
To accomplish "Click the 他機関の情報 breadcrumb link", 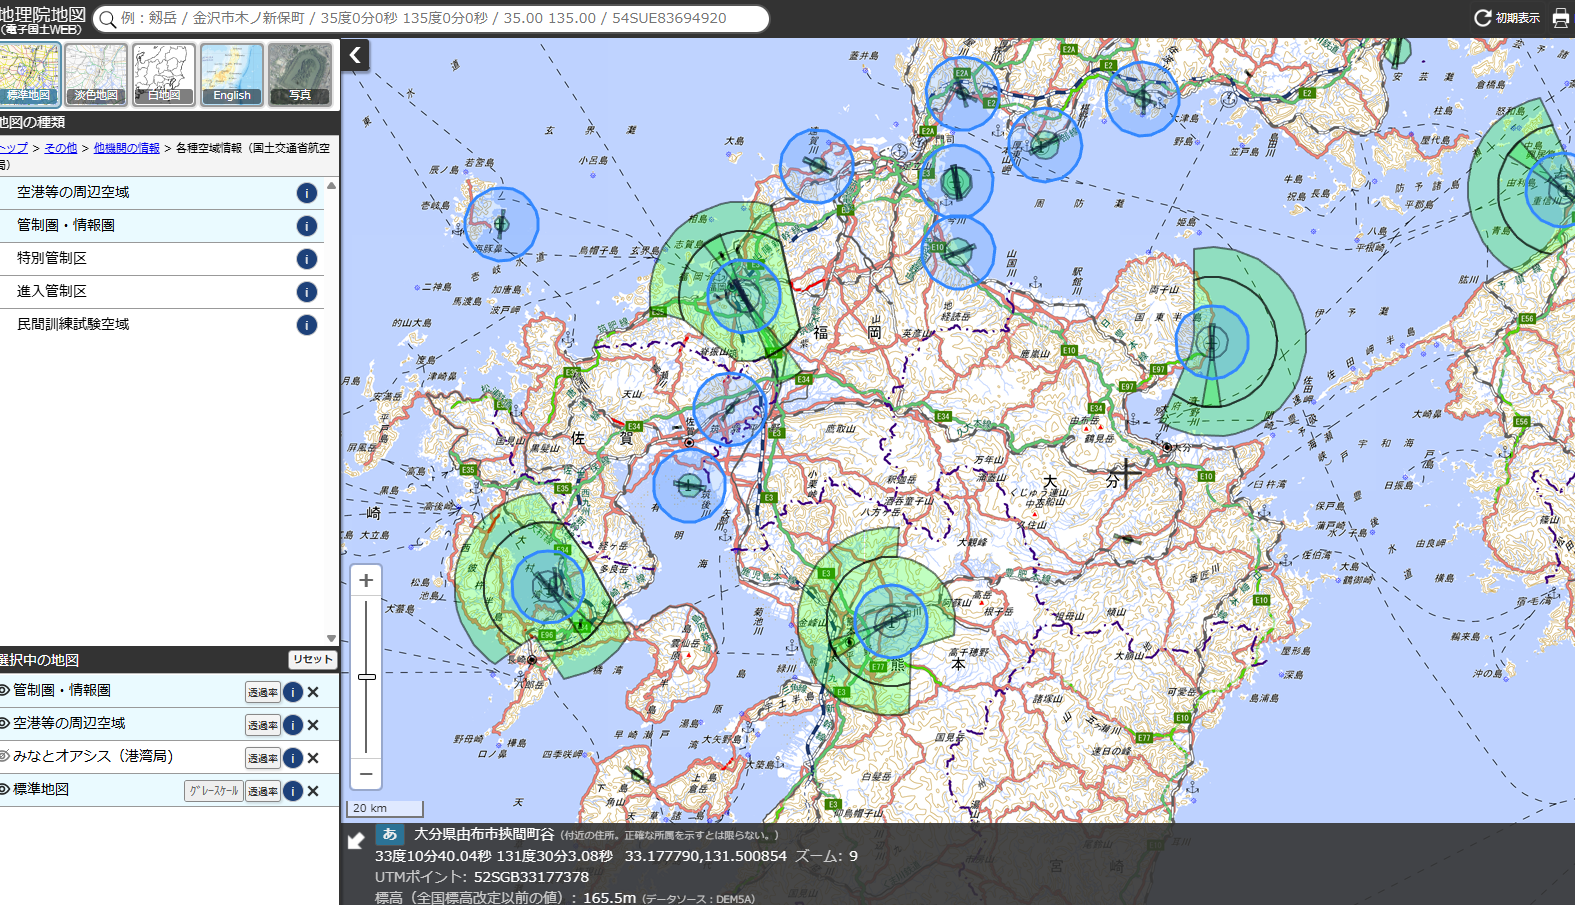I will tap(126, 148).
